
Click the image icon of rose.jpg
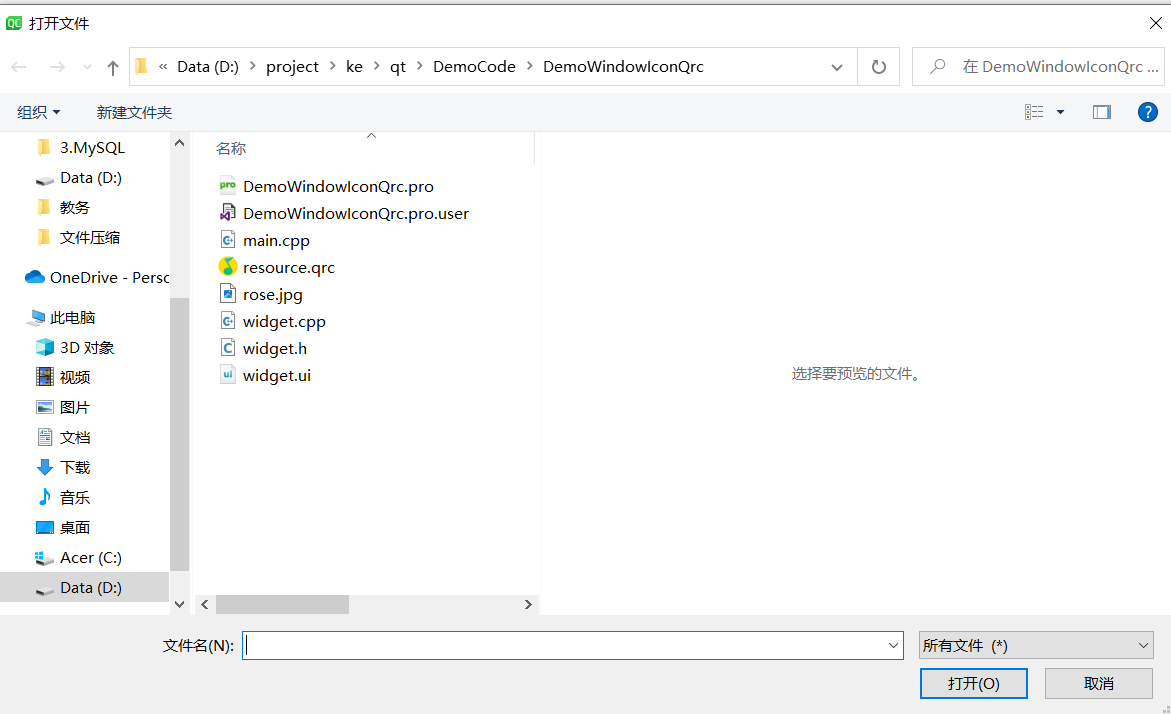coord(228,294)
